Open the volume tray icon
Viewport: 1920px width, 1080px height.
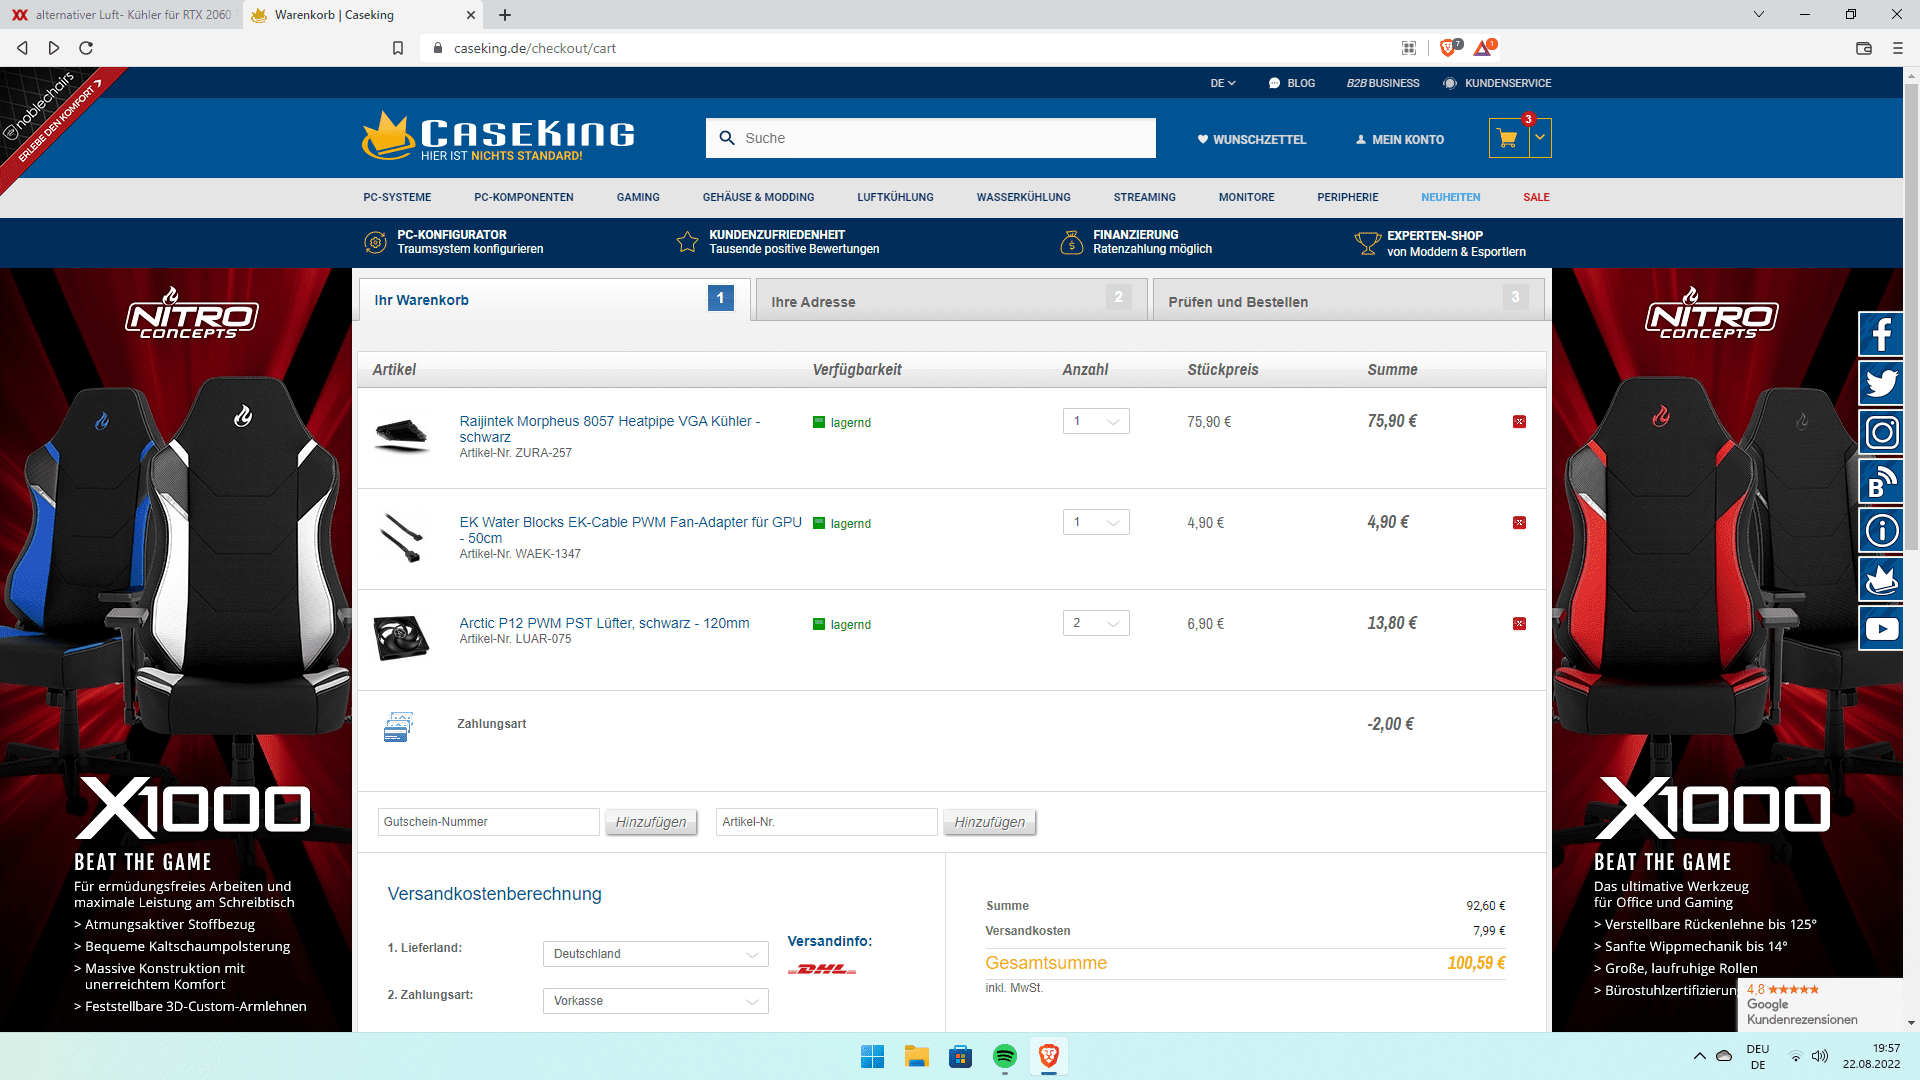(1820, 1056)
